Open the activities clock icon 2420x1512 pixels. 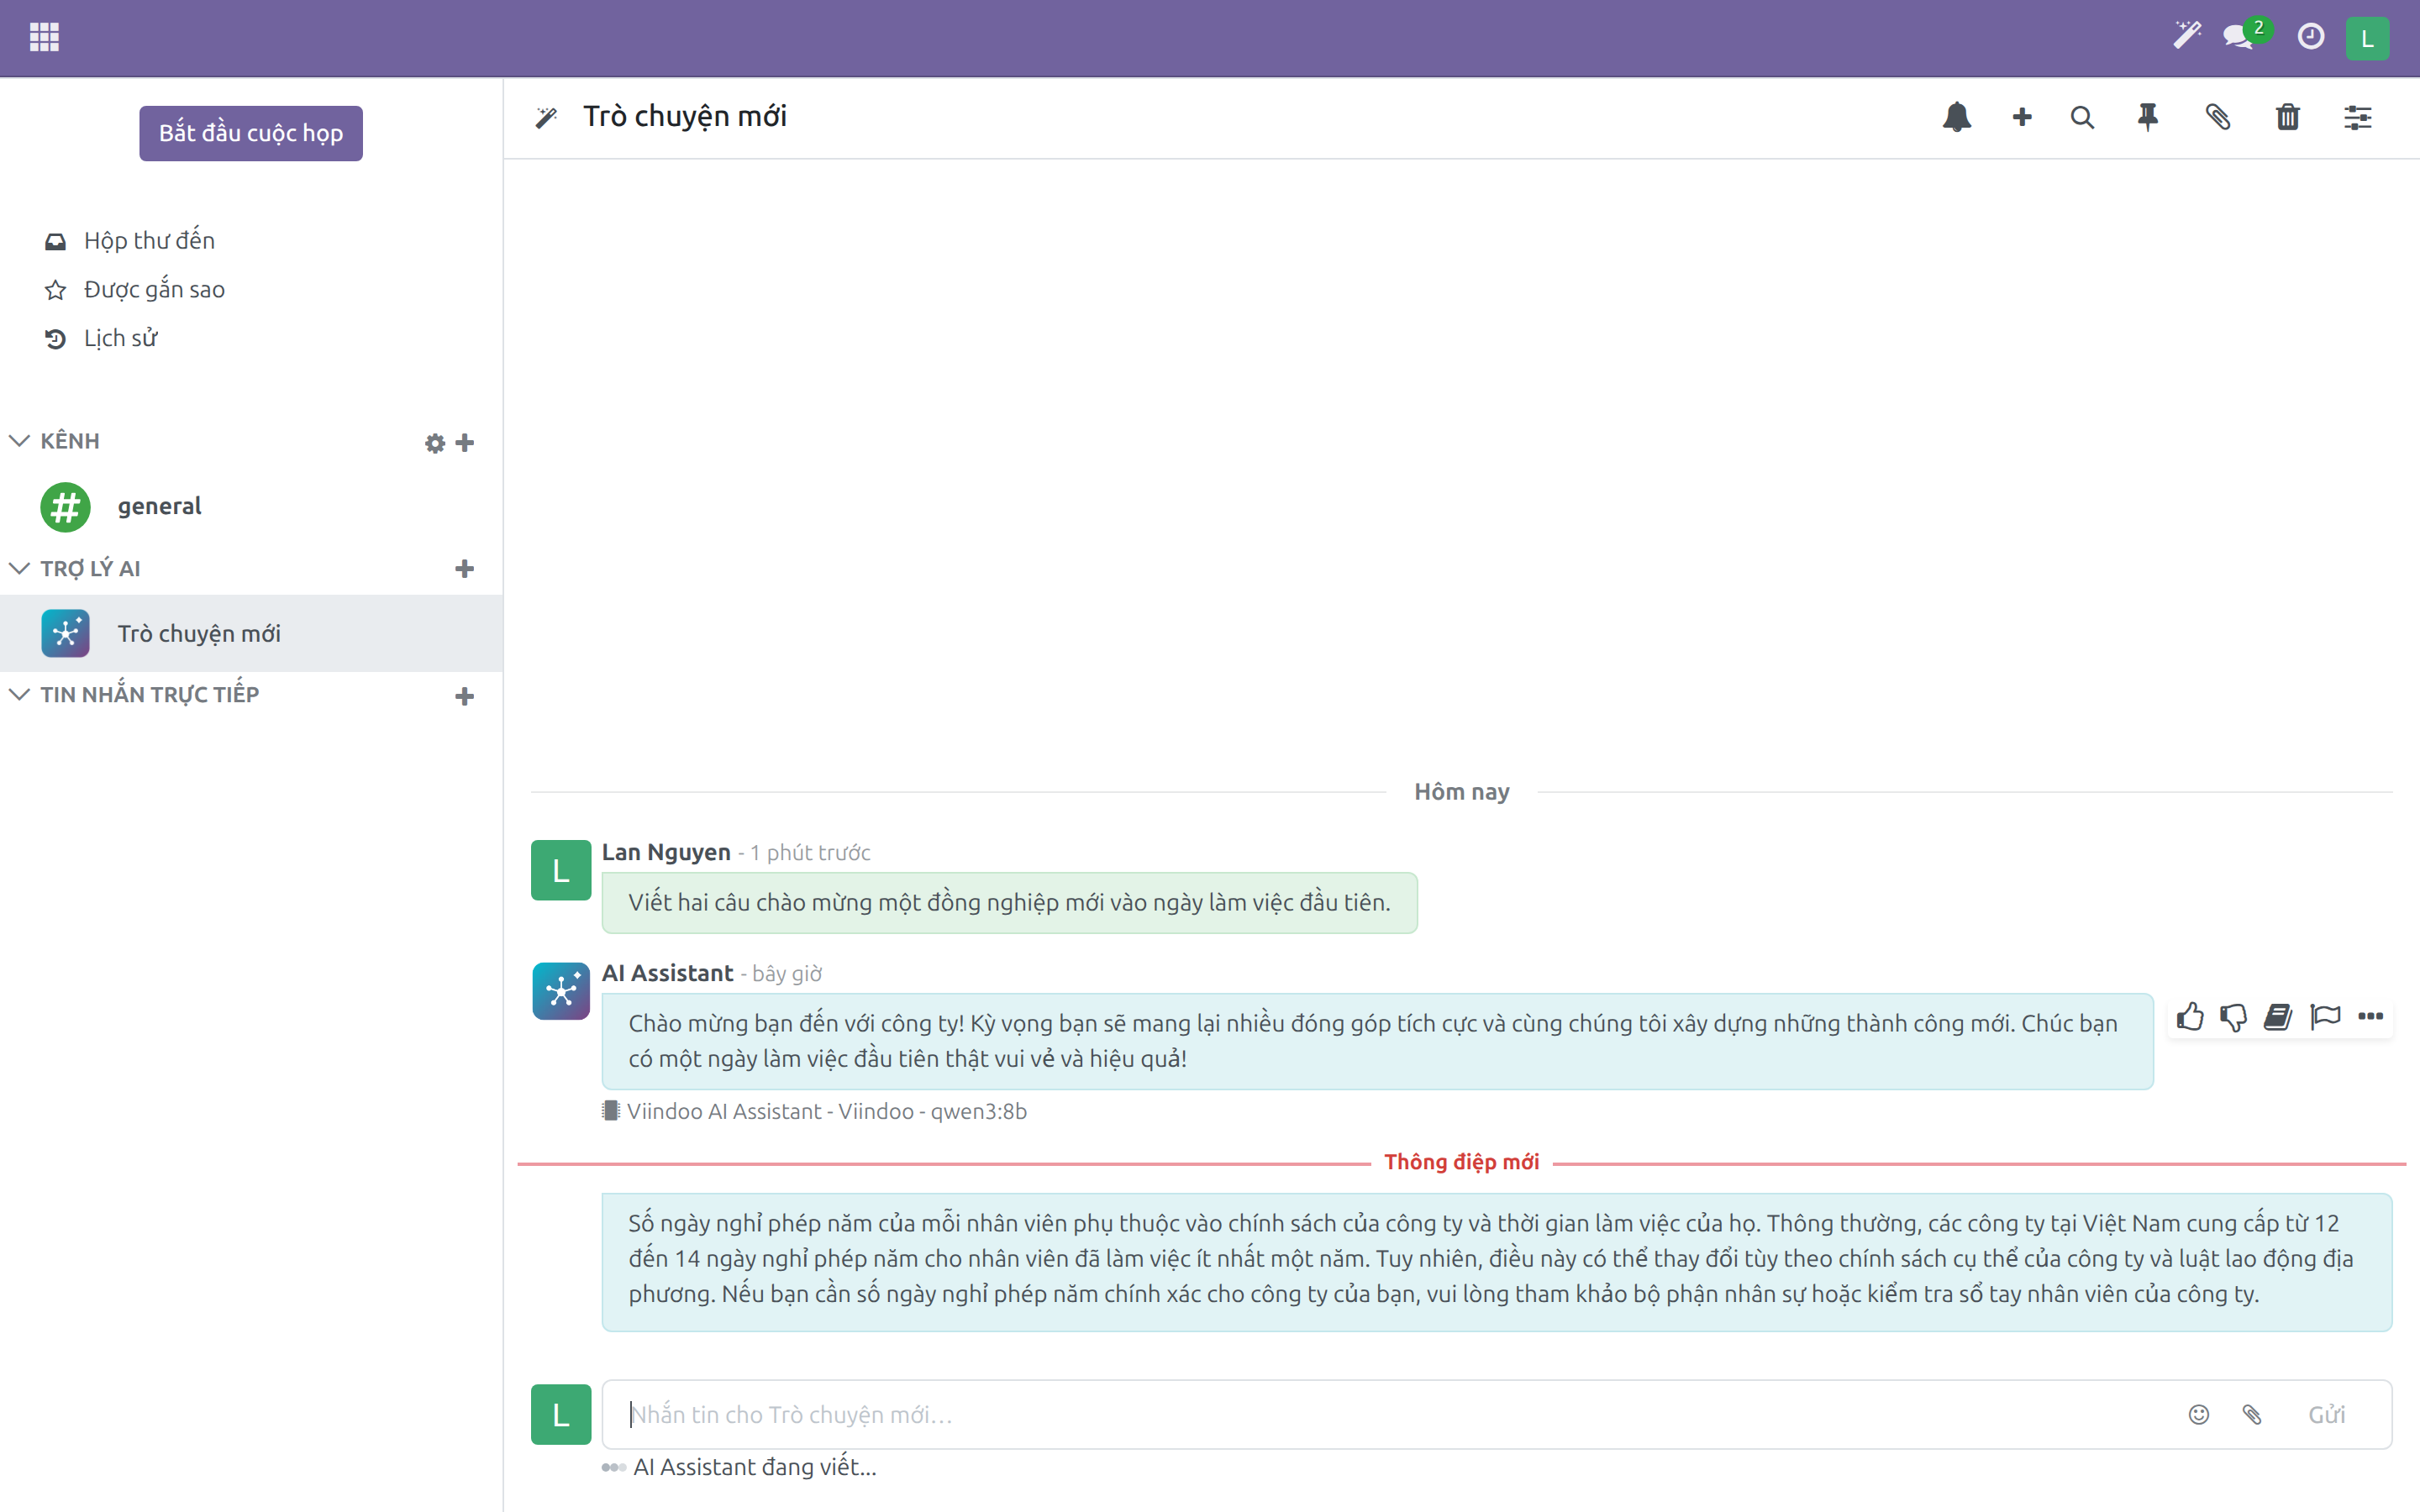[2310, 37]
